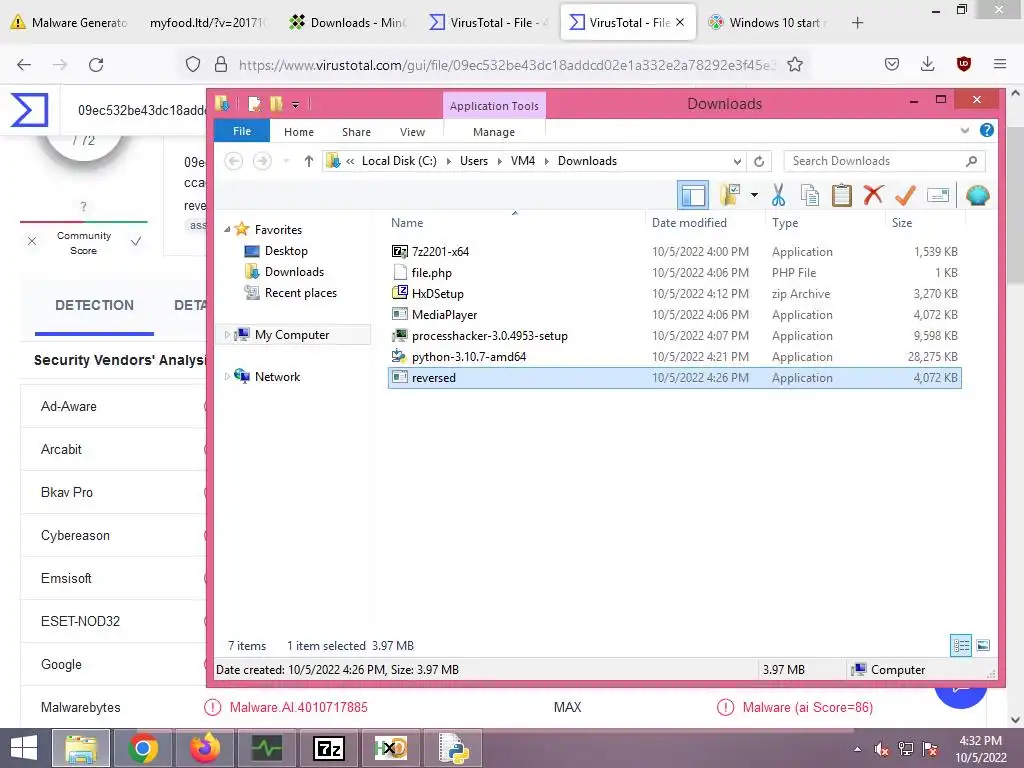Select the 7z2201-x64 file
This screenshot has height=768, width=1024.
pyautogui.click(x=675, y=251)
